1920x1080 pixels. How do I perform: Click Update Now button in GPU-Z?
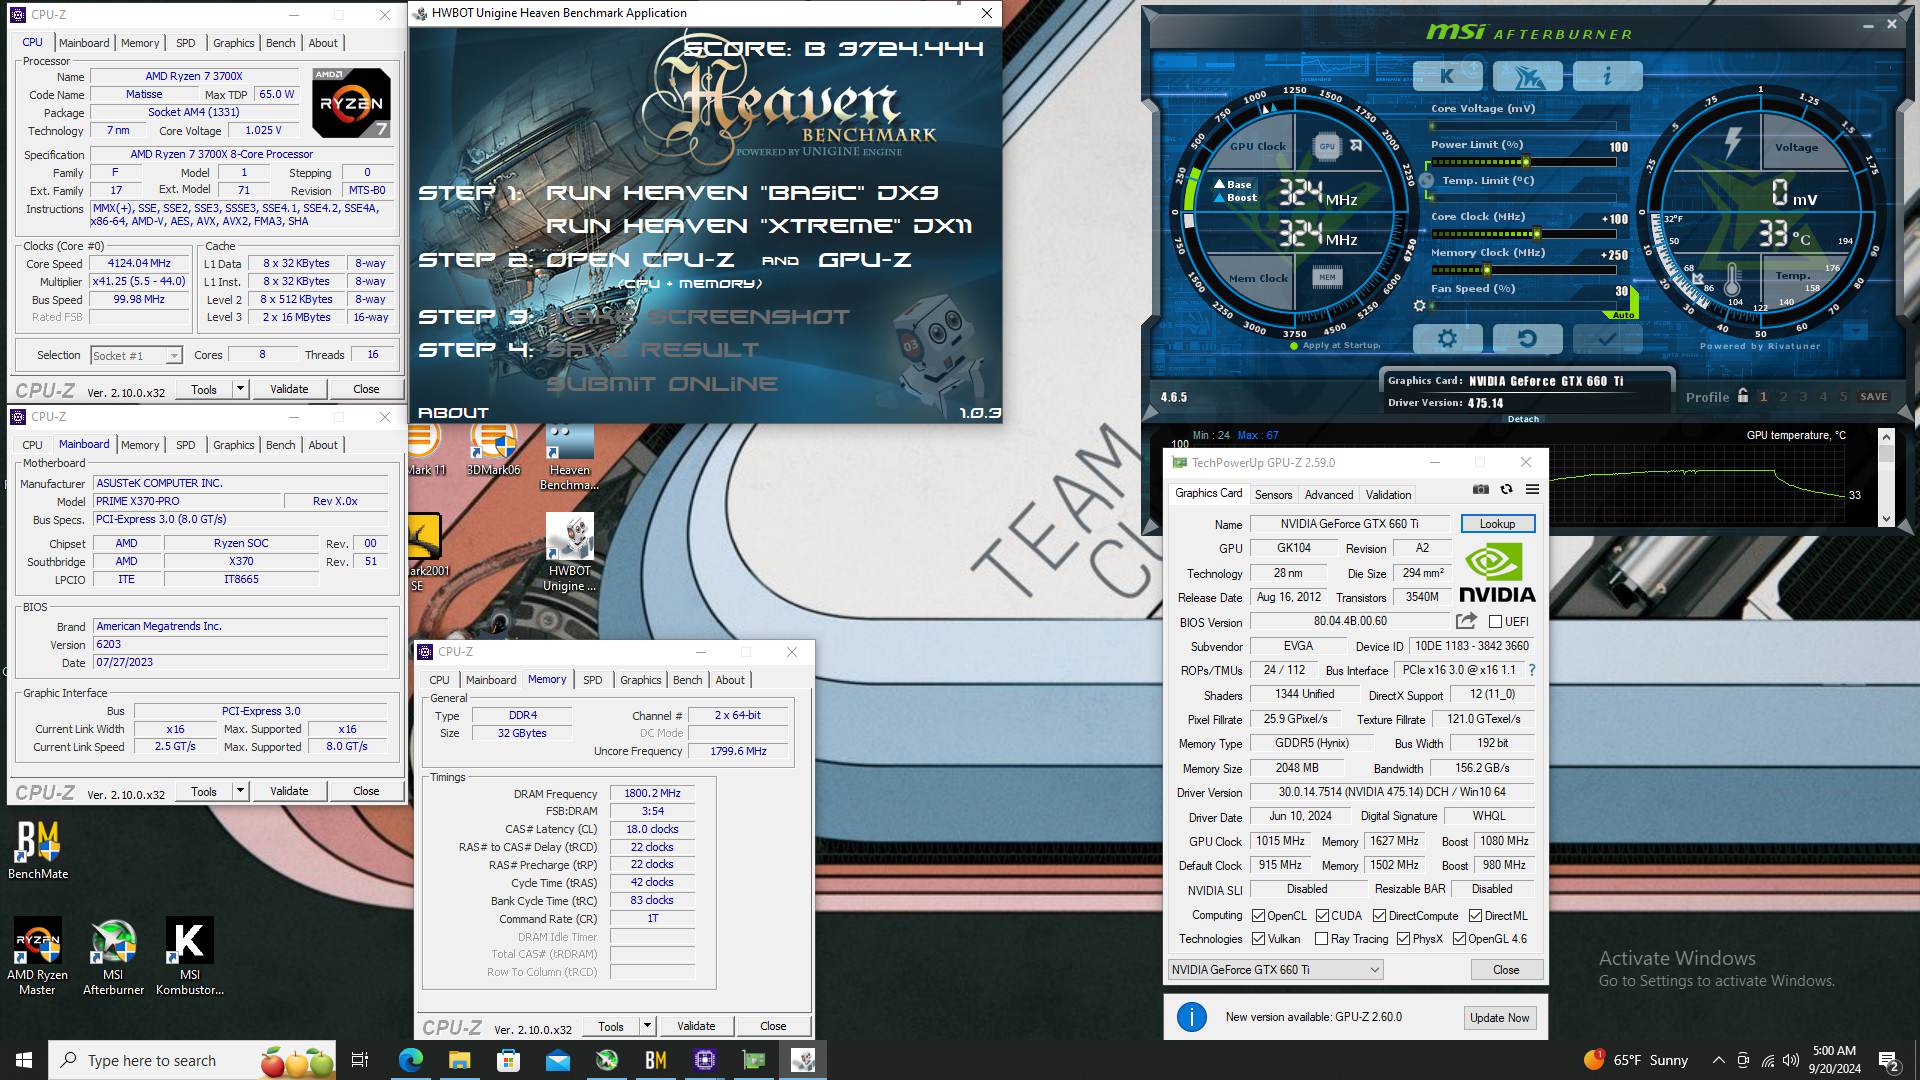(x=1499, y=1018)
